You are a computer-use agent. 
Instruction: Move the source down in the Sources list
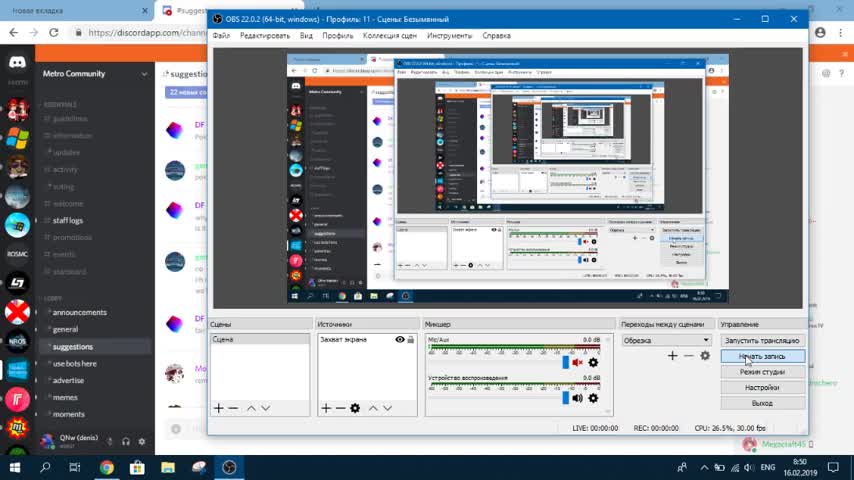(x=387, y=408)
